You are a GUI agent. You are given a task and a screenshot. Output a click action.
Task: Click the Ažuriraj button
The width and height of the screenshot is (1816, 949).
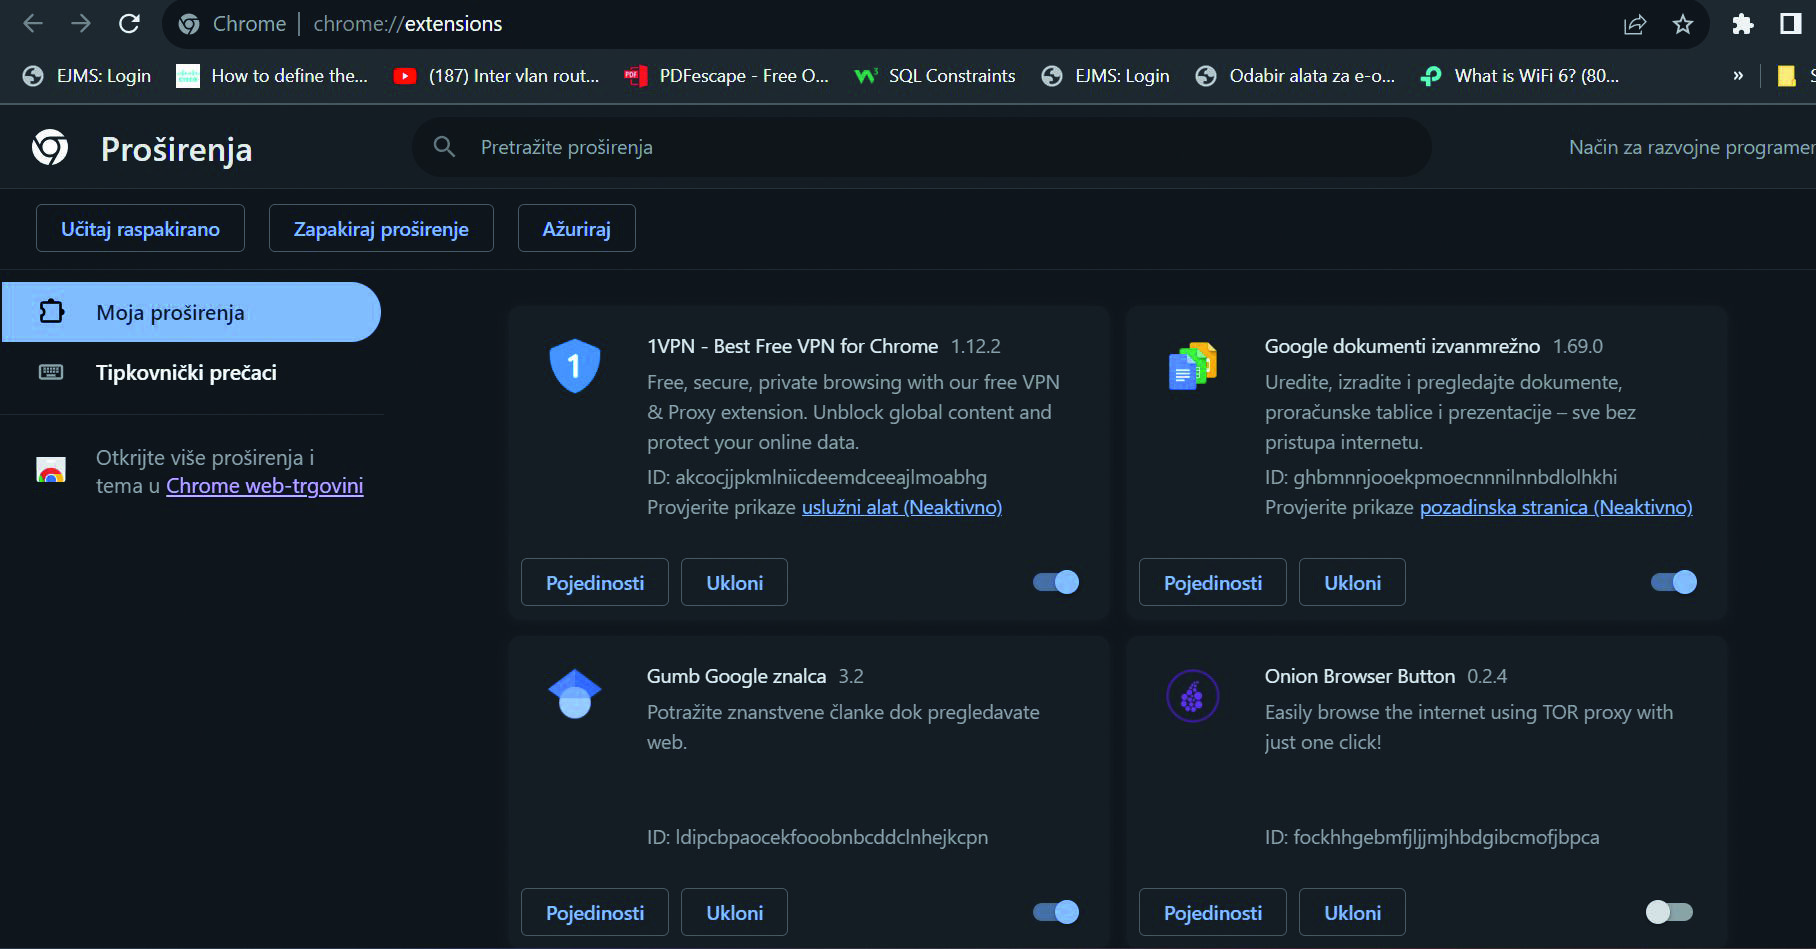576,229
